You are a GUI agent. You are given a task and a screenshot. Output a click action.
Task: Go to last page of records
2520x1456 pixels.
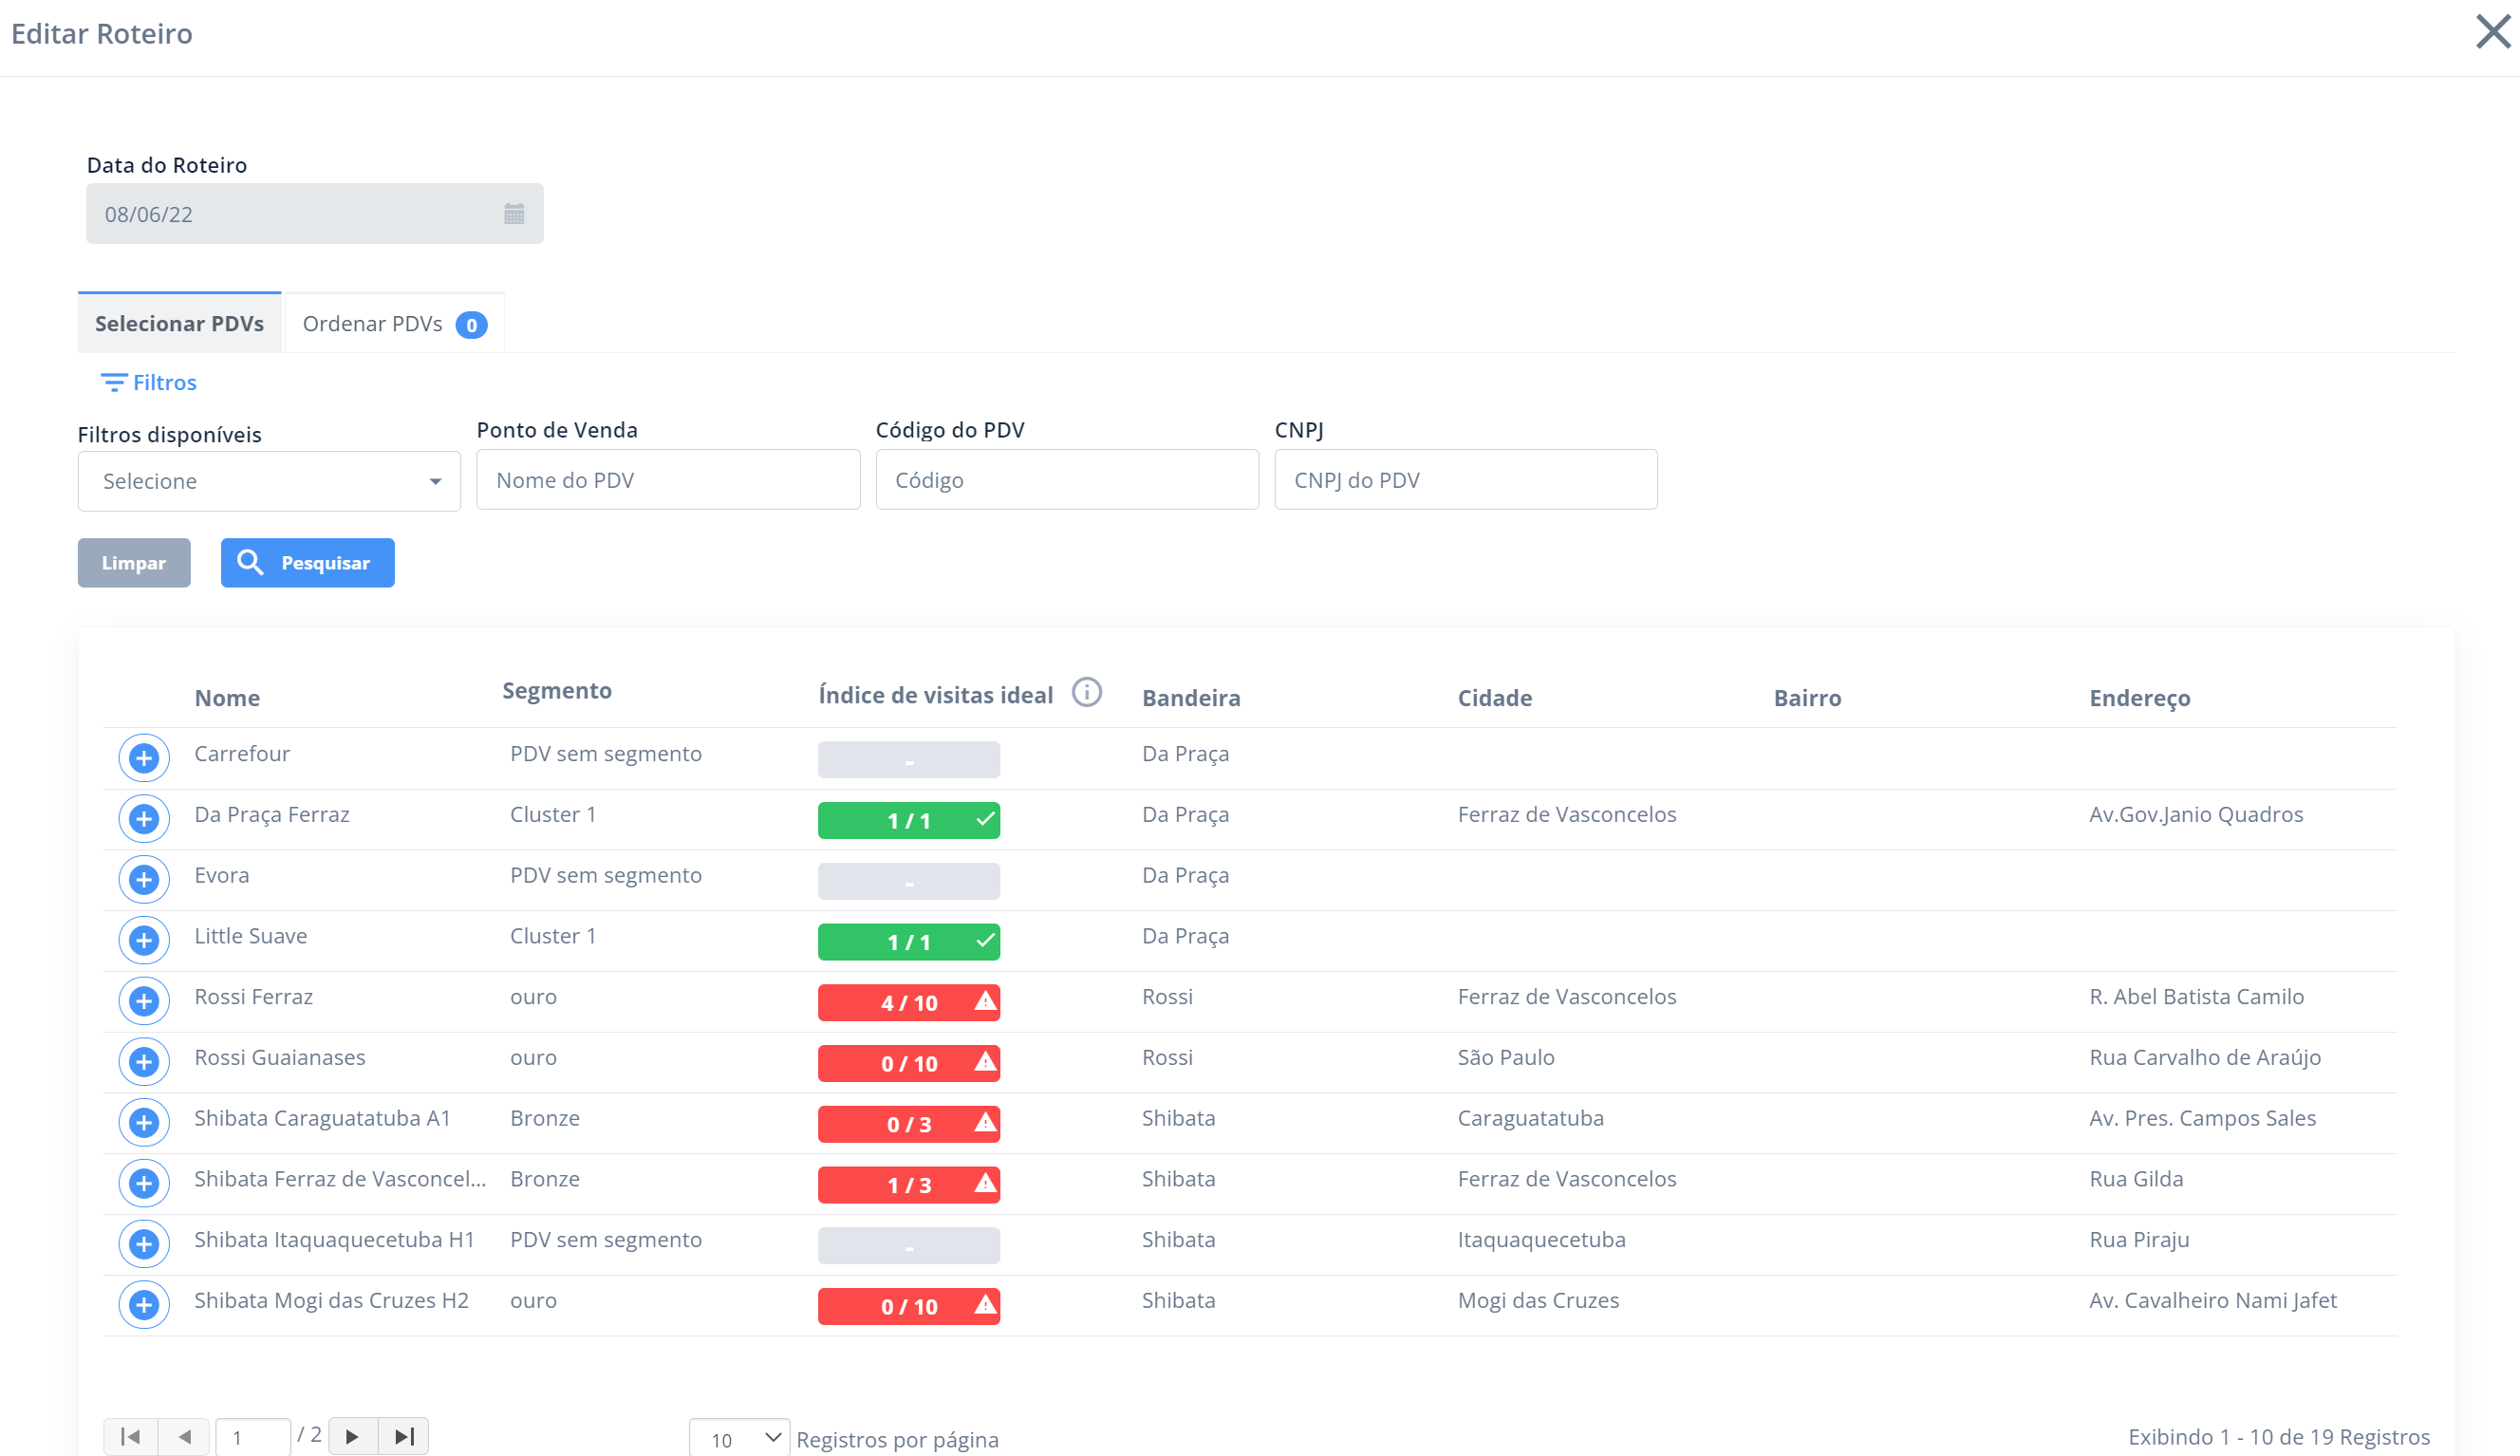point(404,1437)
